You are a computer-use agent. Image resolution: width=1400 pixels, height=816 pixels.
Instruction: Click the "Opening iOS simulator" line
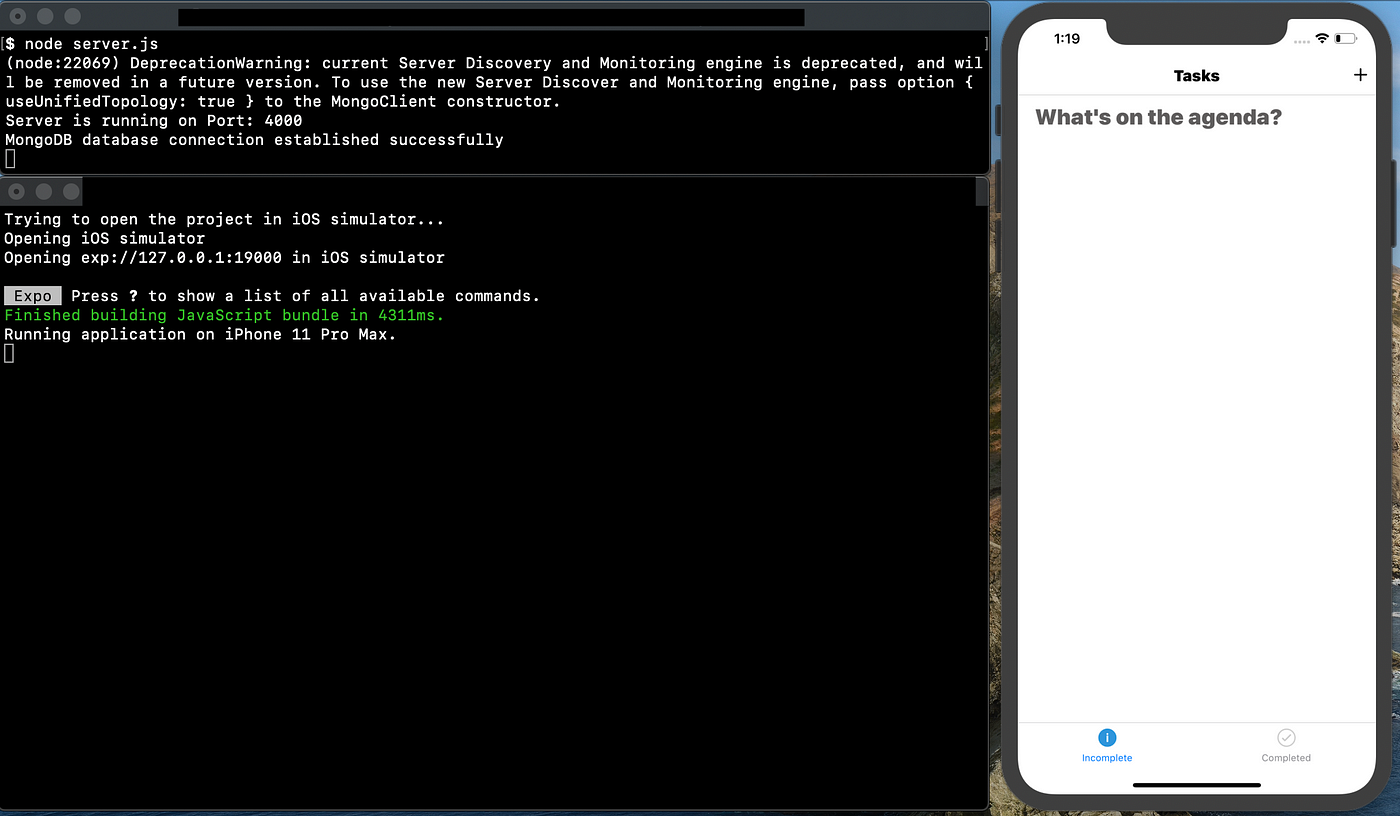(104, 239)
